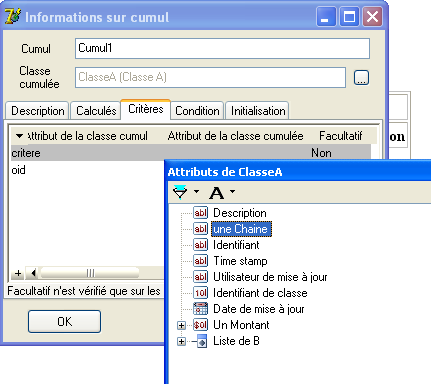Click the sort arrow in the column header
The width and height of the screenshot is (431, 384).
click(x=19, y=136)
